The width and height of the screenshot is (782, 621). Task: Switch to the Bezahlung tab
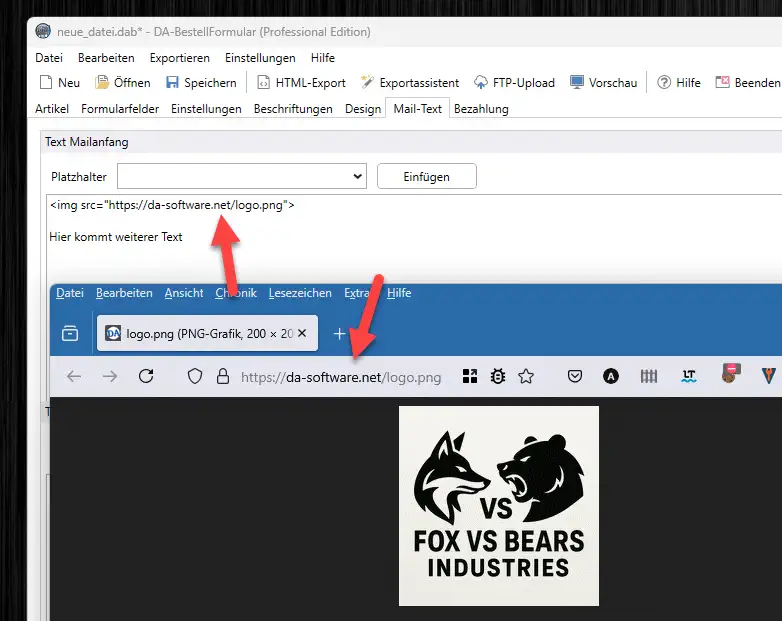(481, 109)
